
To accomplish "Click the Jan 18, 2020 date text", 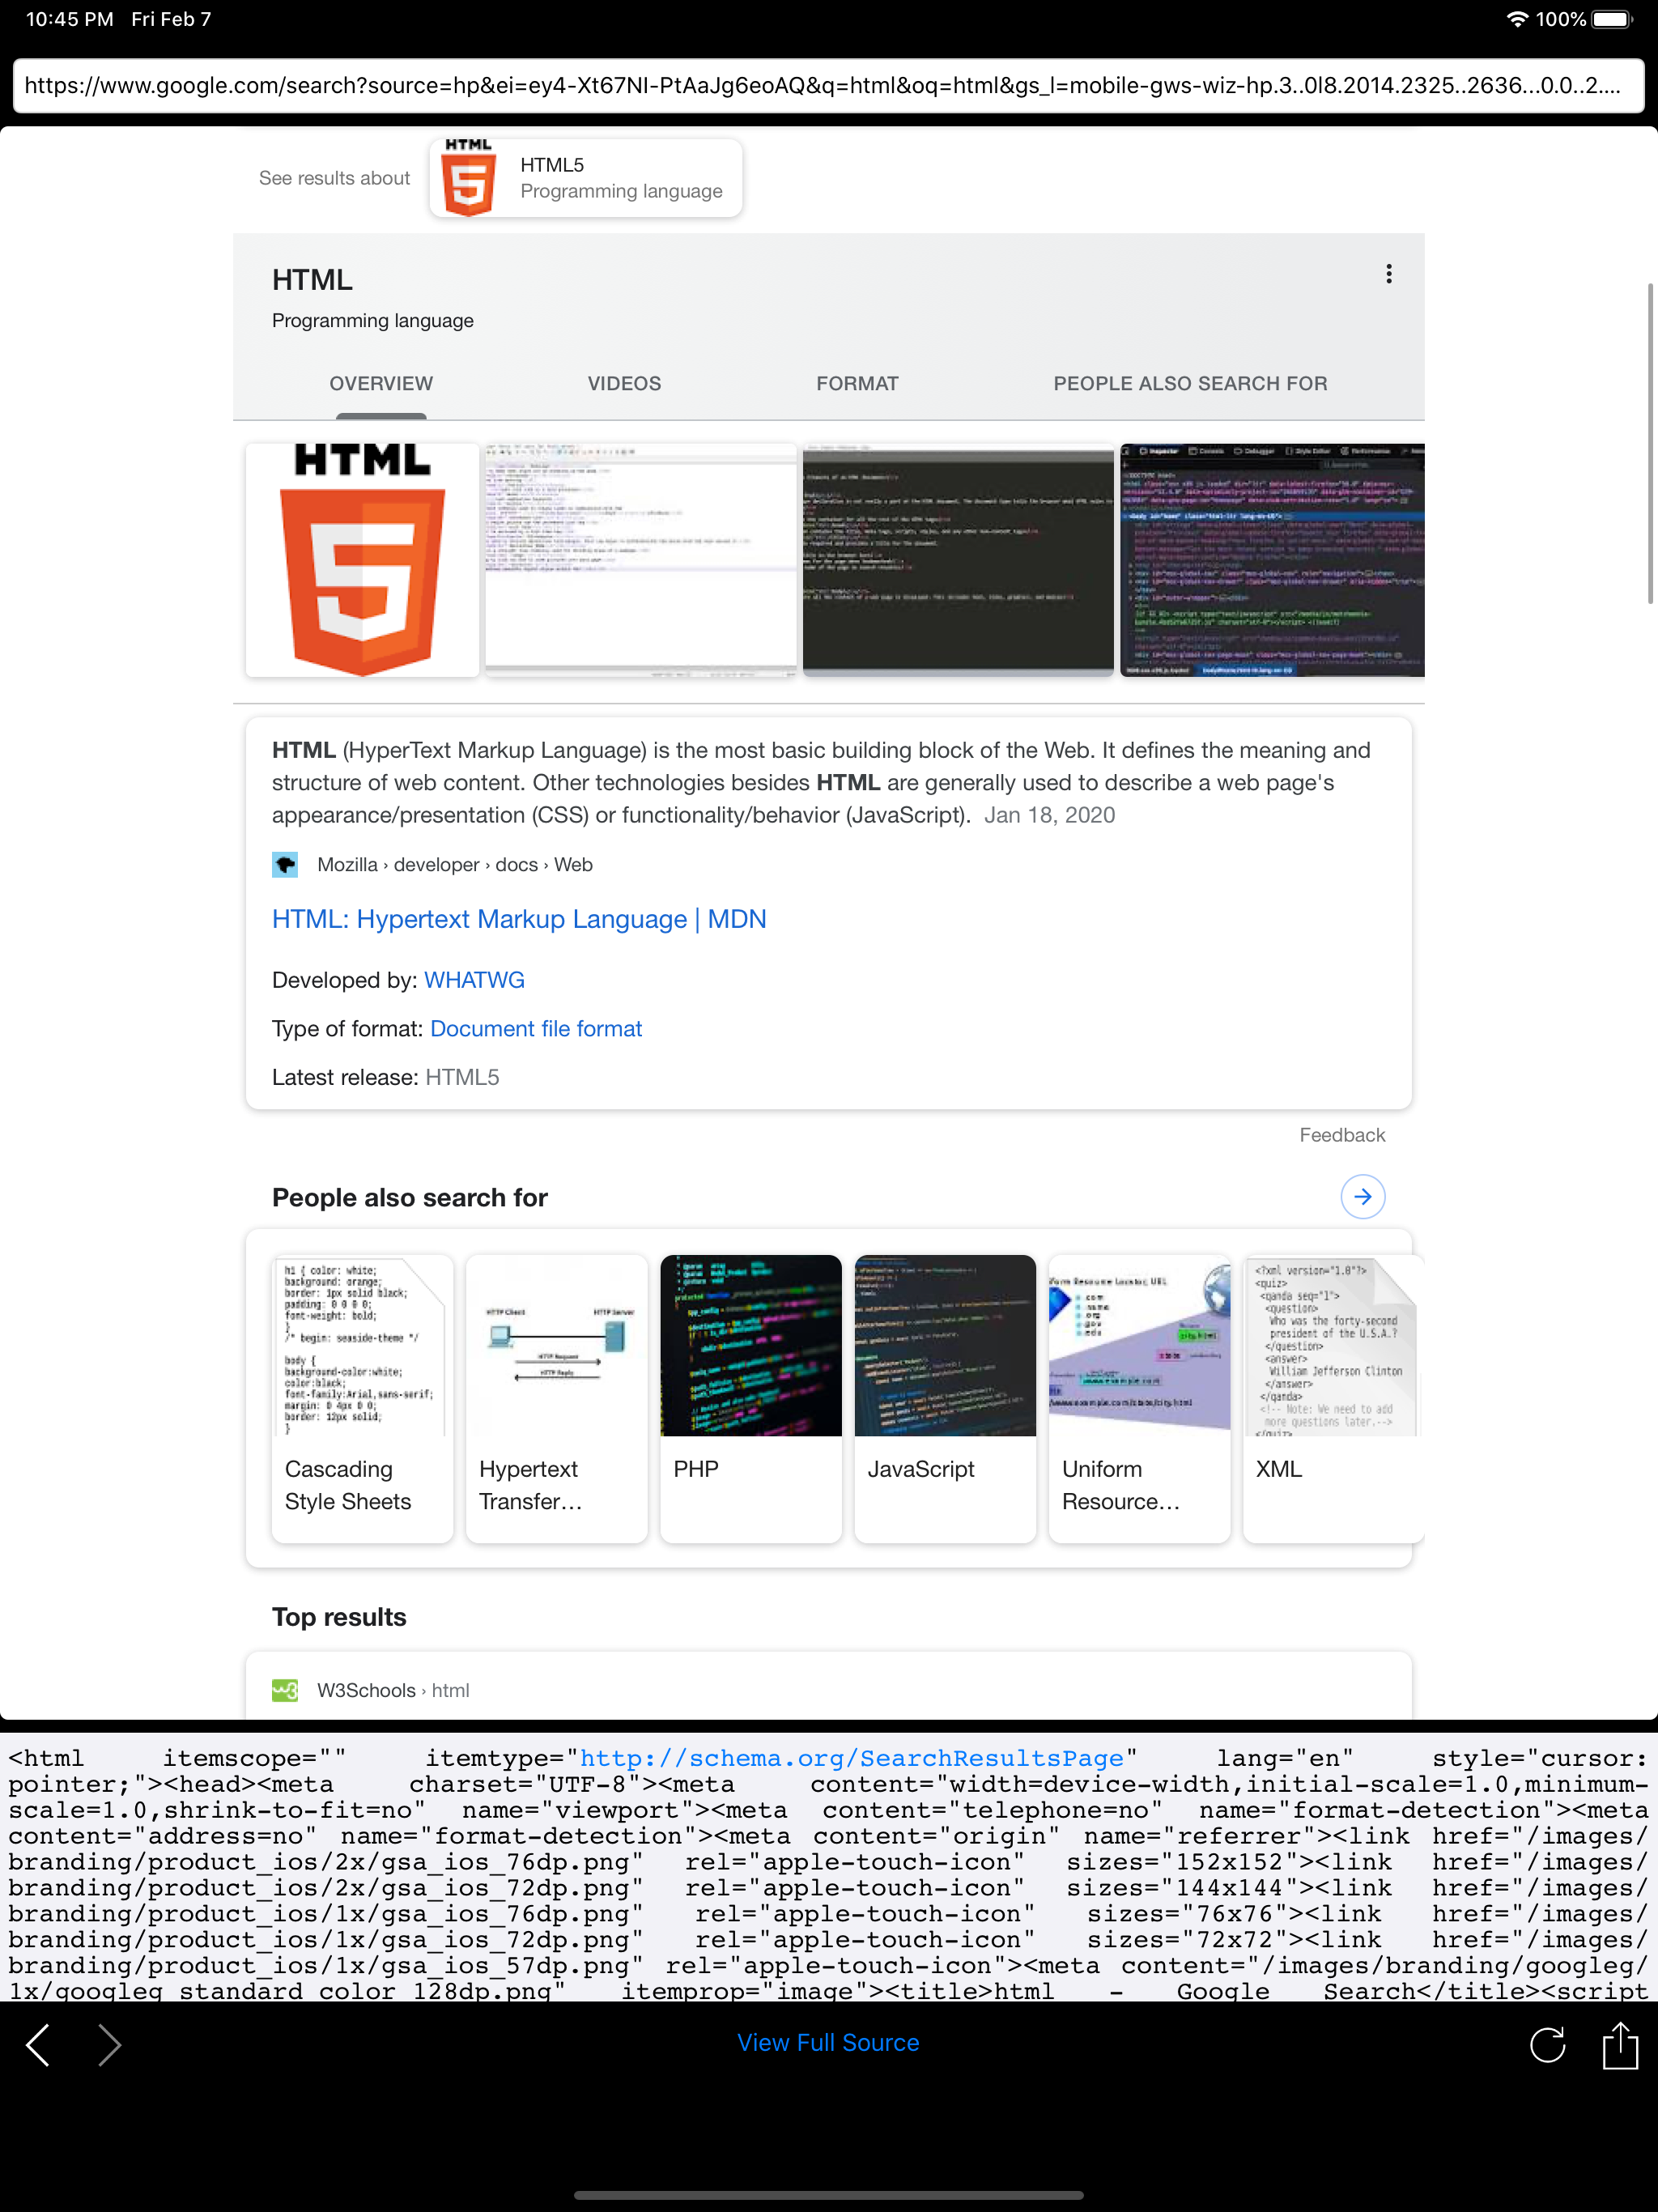I will [1049, 815].
